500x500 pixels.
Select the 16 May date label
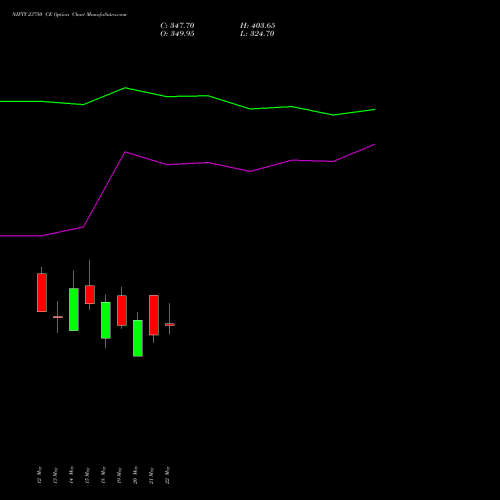pos(103,475)
